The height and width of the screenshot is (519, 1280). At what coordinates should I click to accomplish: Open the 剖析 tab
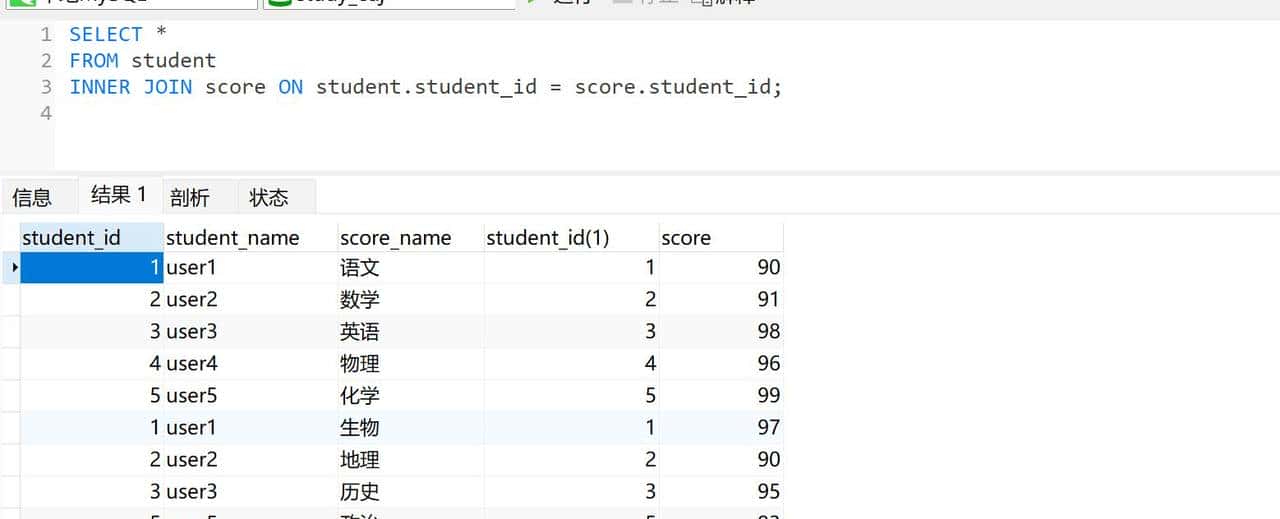190,198
